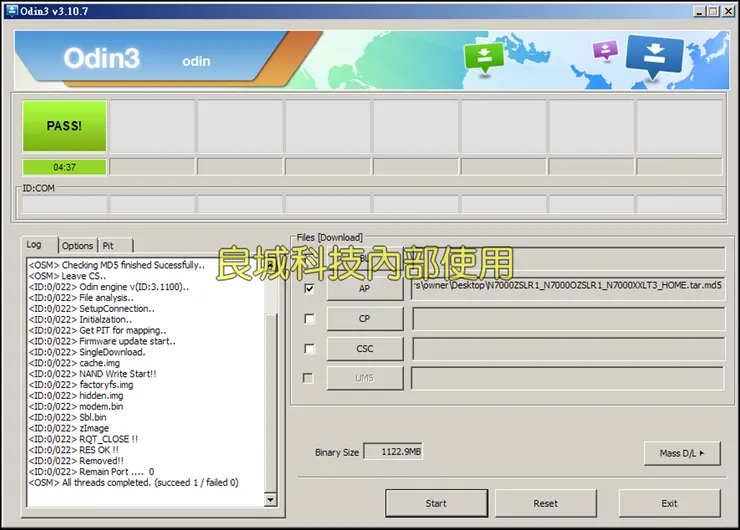Click the large blue download banner icon

(654, 57)
